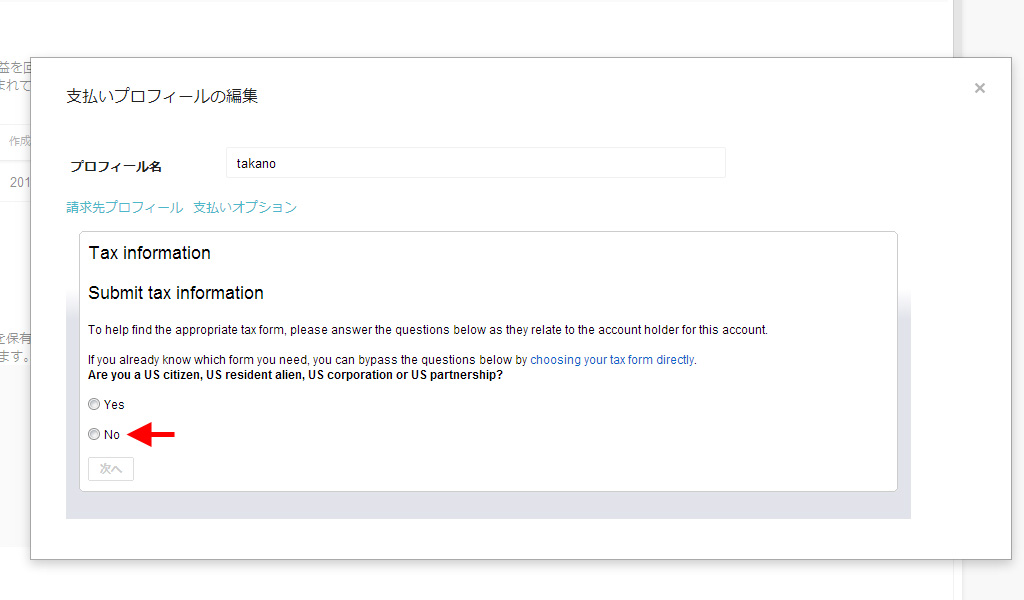Click the profile name field containing takano

(475, 163)
